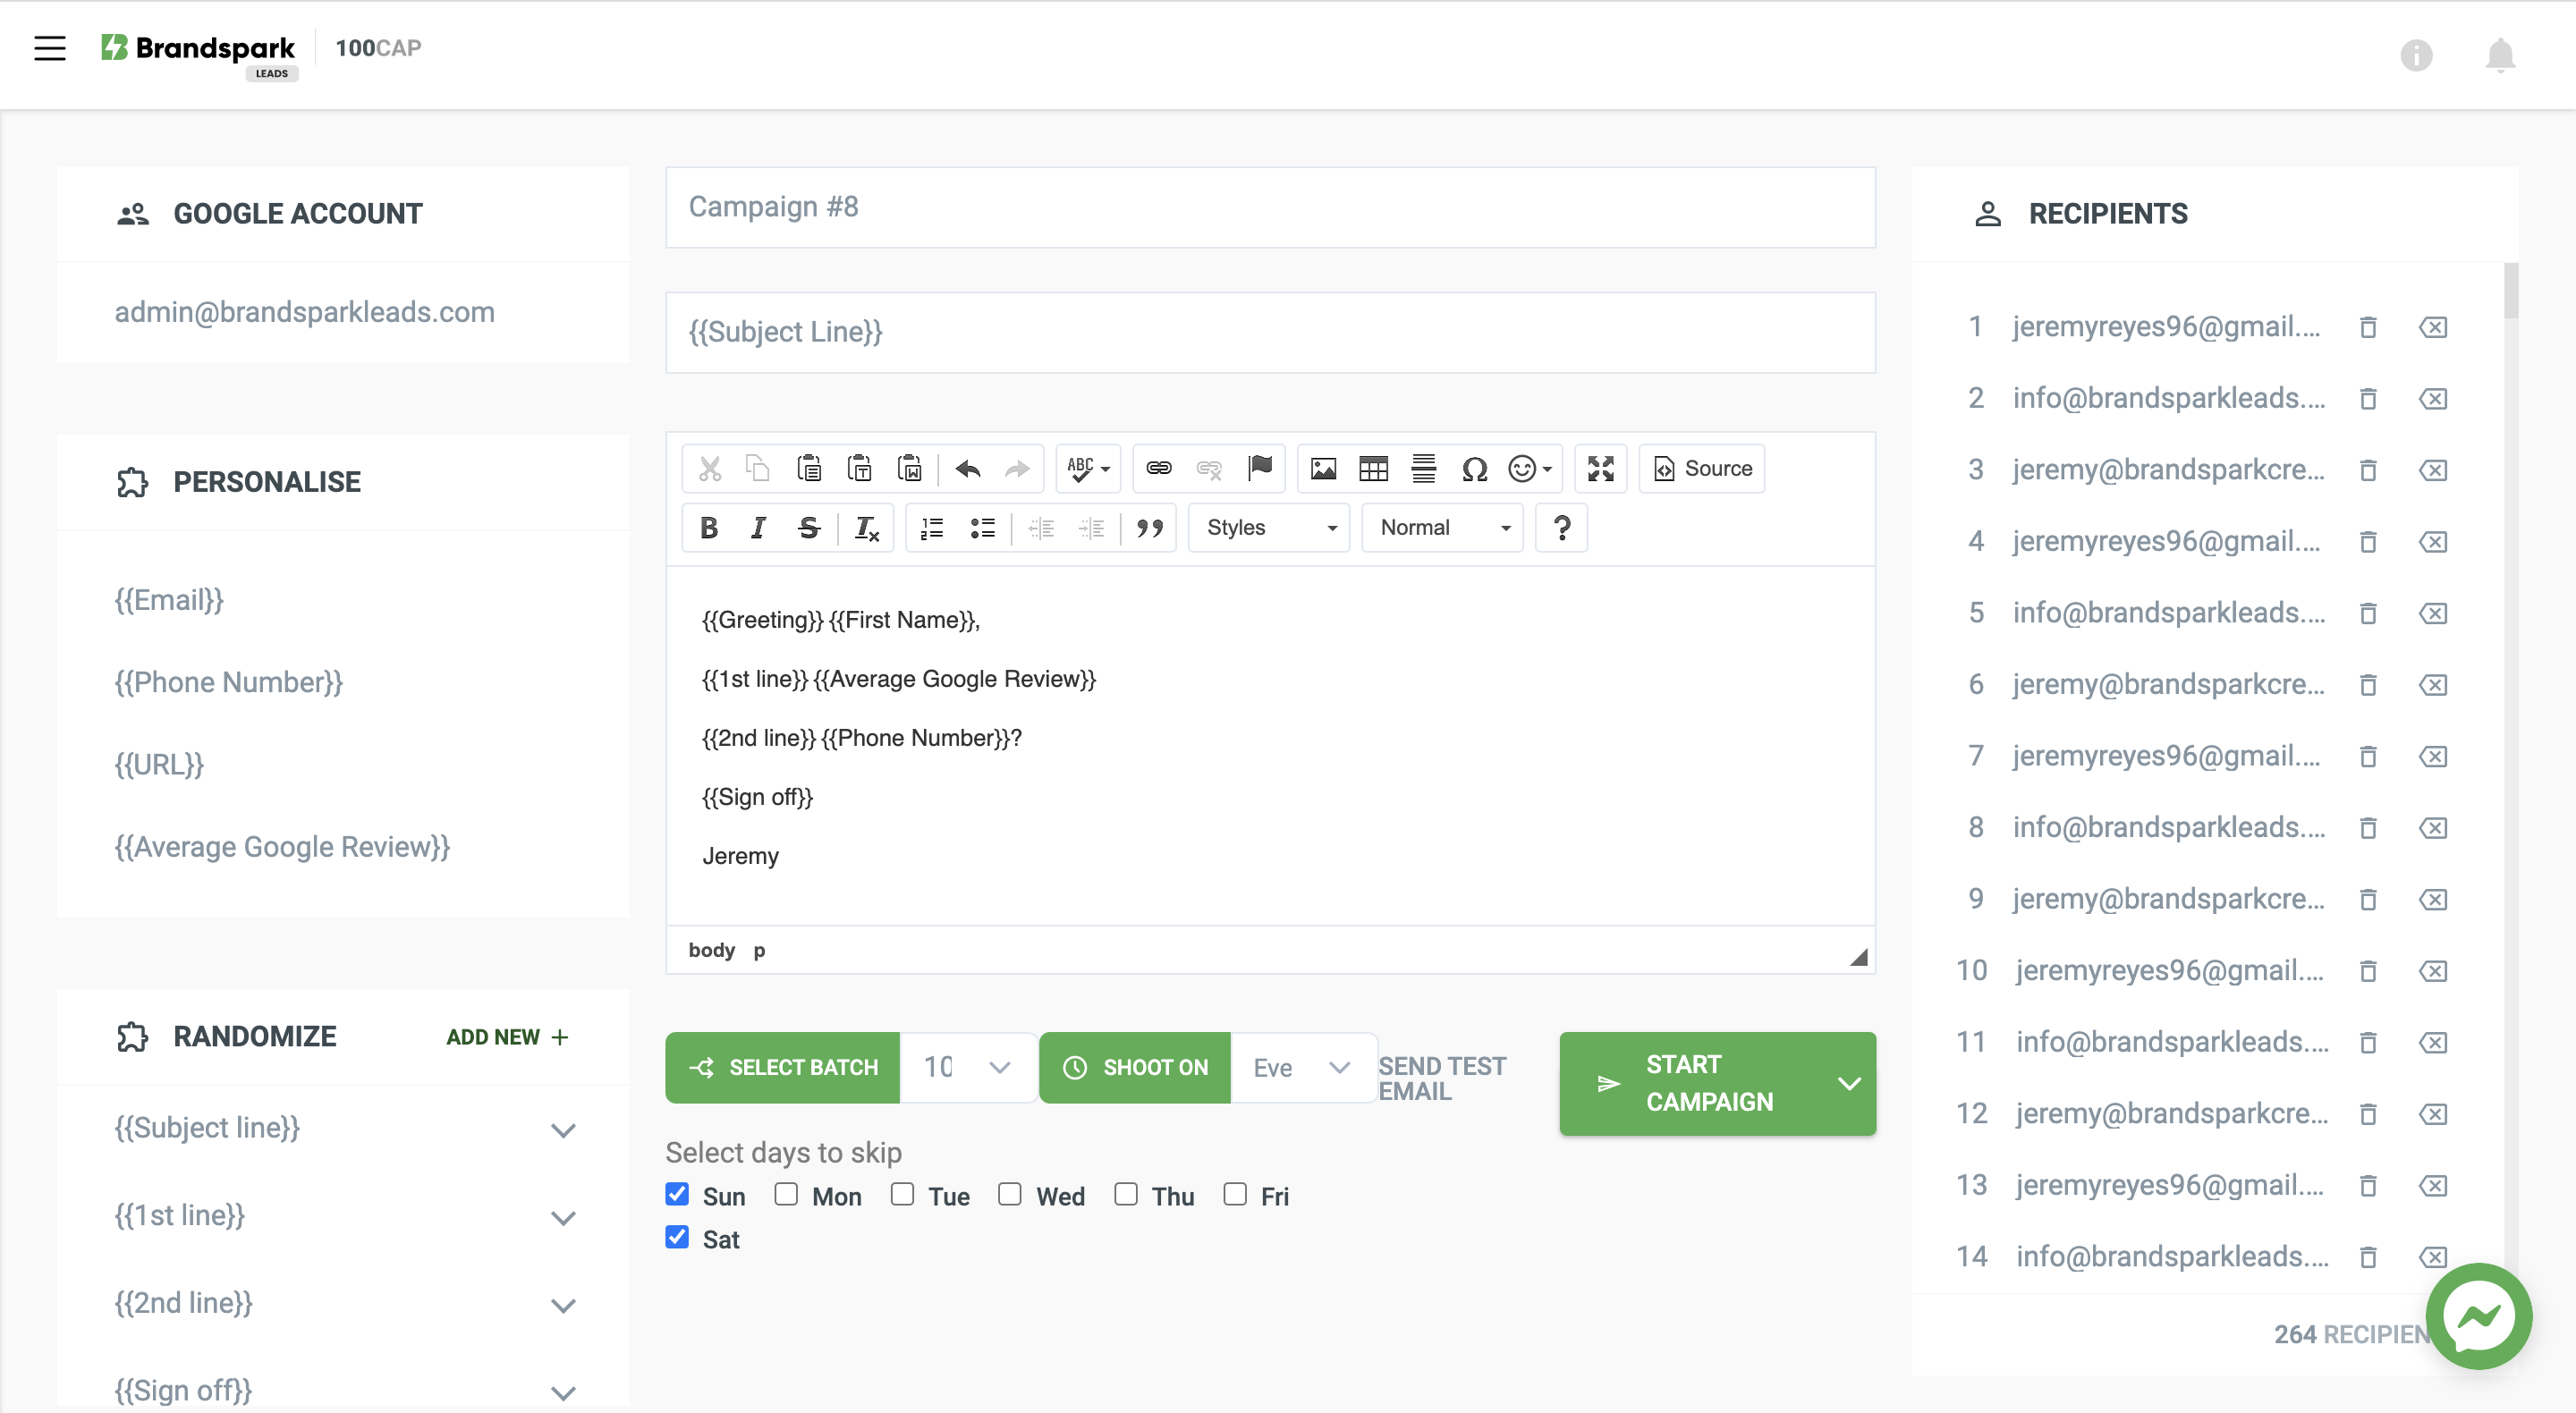Check the Mon skip-day checkbox
This screenshot has width=2576, height=1413.
[786, 1194]
